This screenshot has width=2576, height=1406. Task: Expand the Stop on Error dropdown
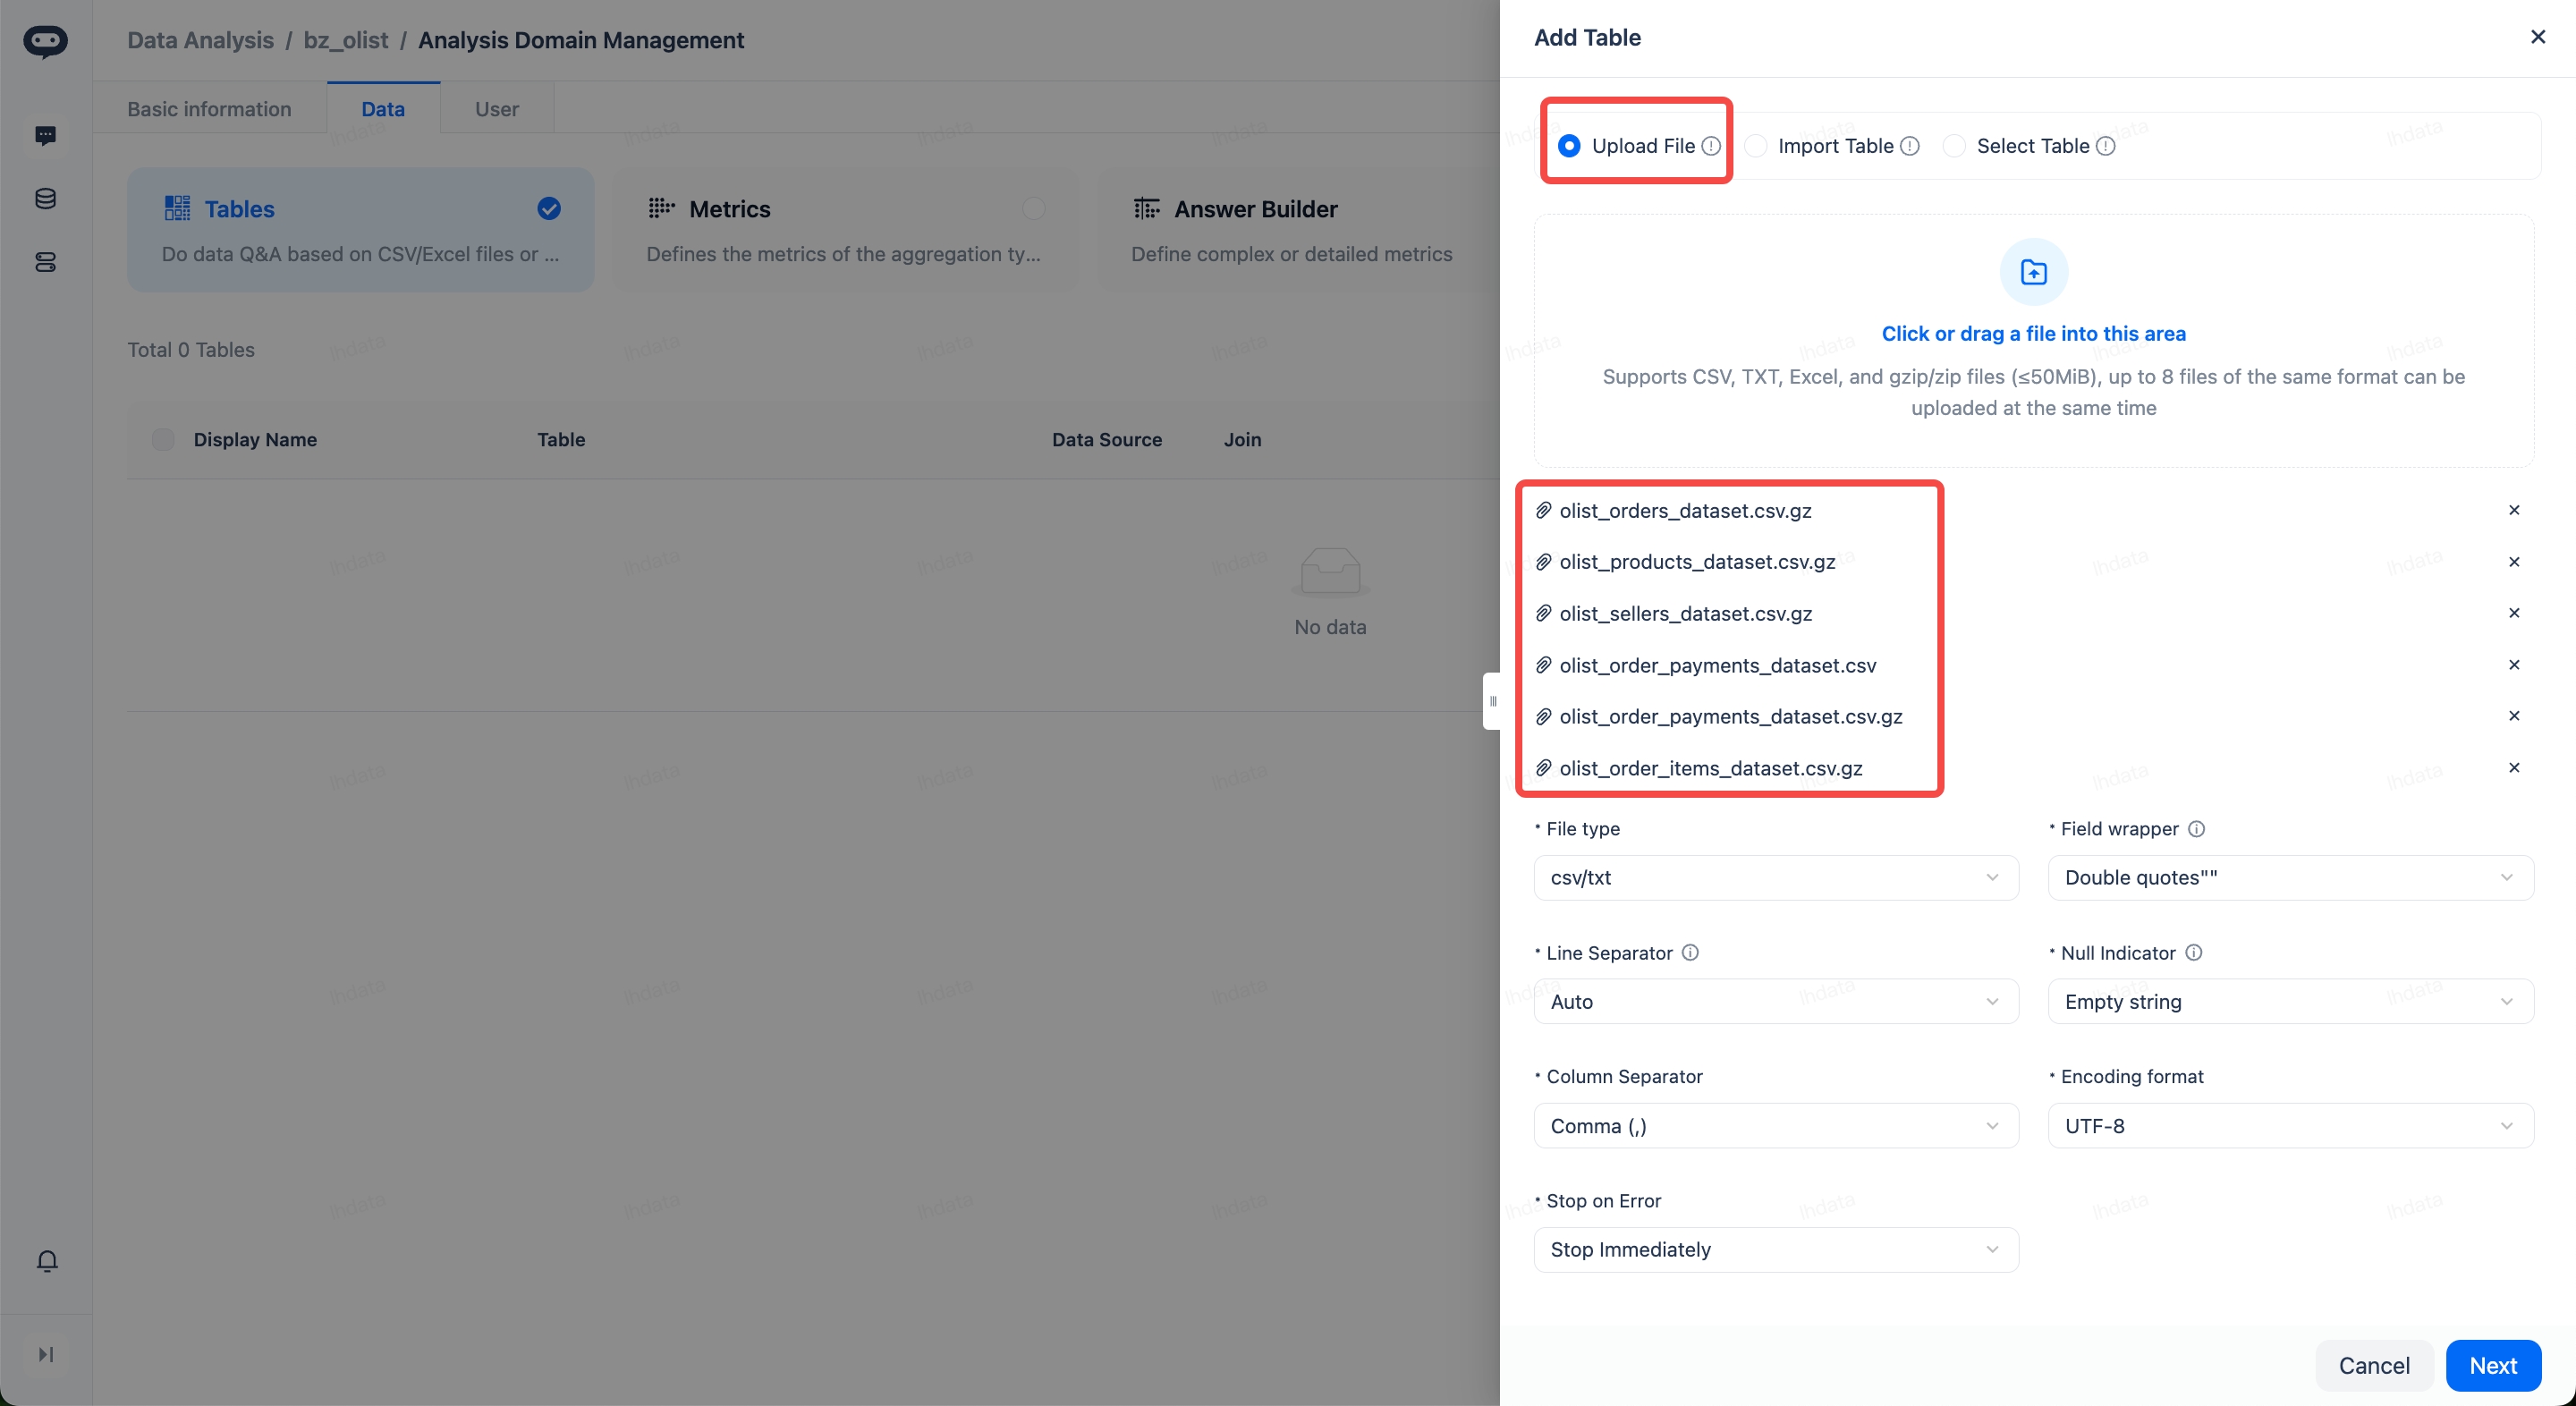pyautogui.click(x=1775, y=1250)
